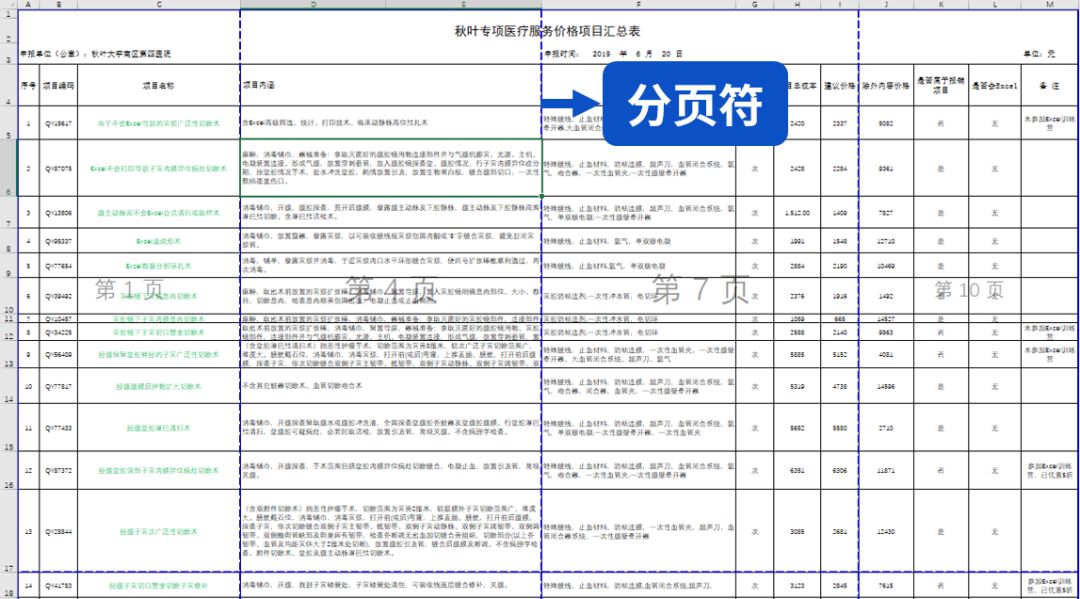Select column header A

[x=27, y=6]
